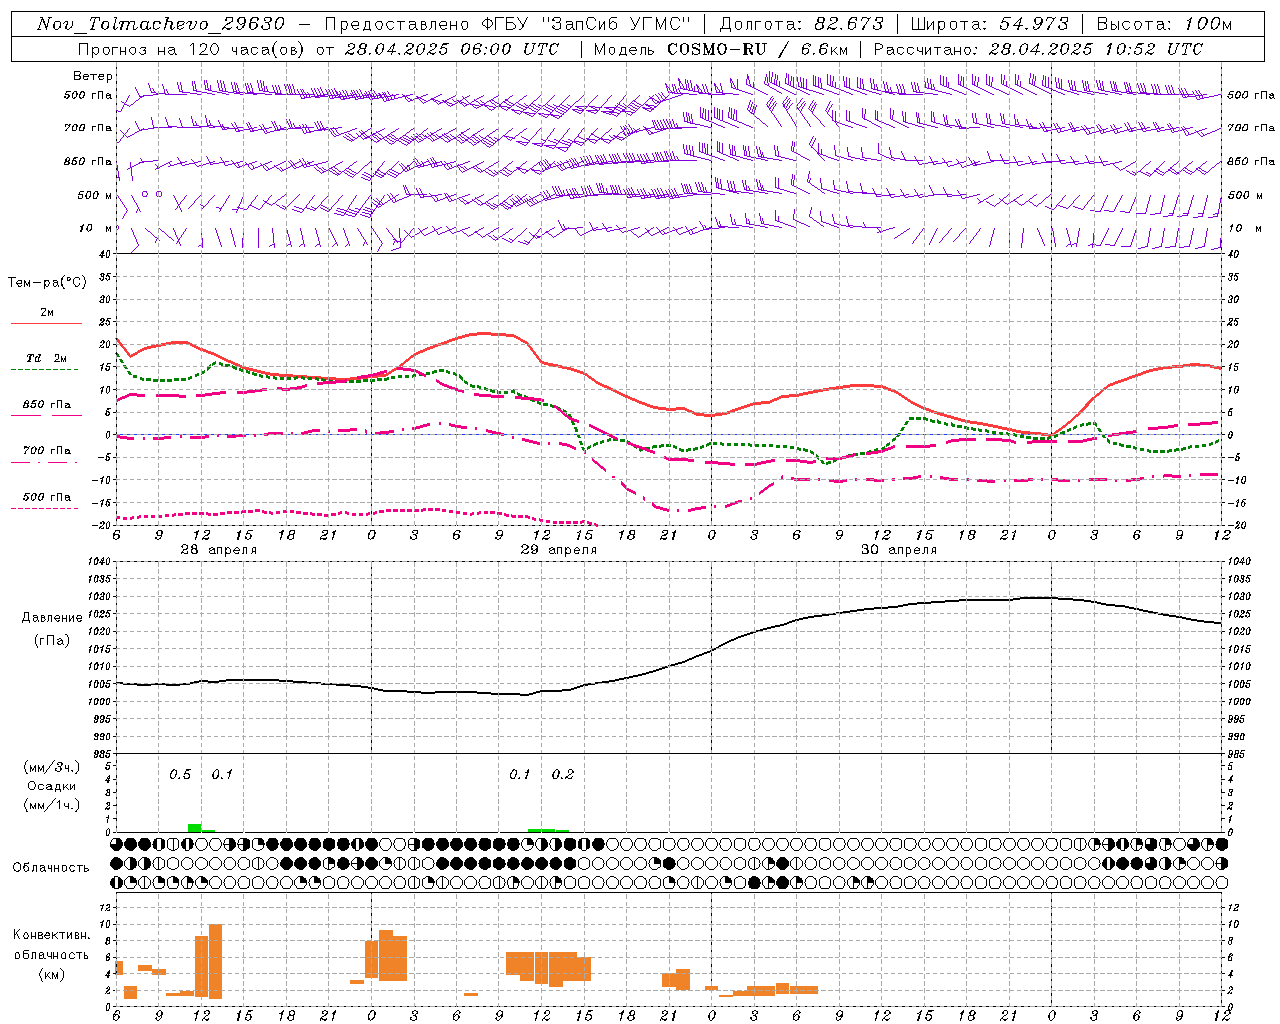Click the Модель COSMO-RU / 6.6км label
Screen dimensions: 1280x1024
coord(719,49)
